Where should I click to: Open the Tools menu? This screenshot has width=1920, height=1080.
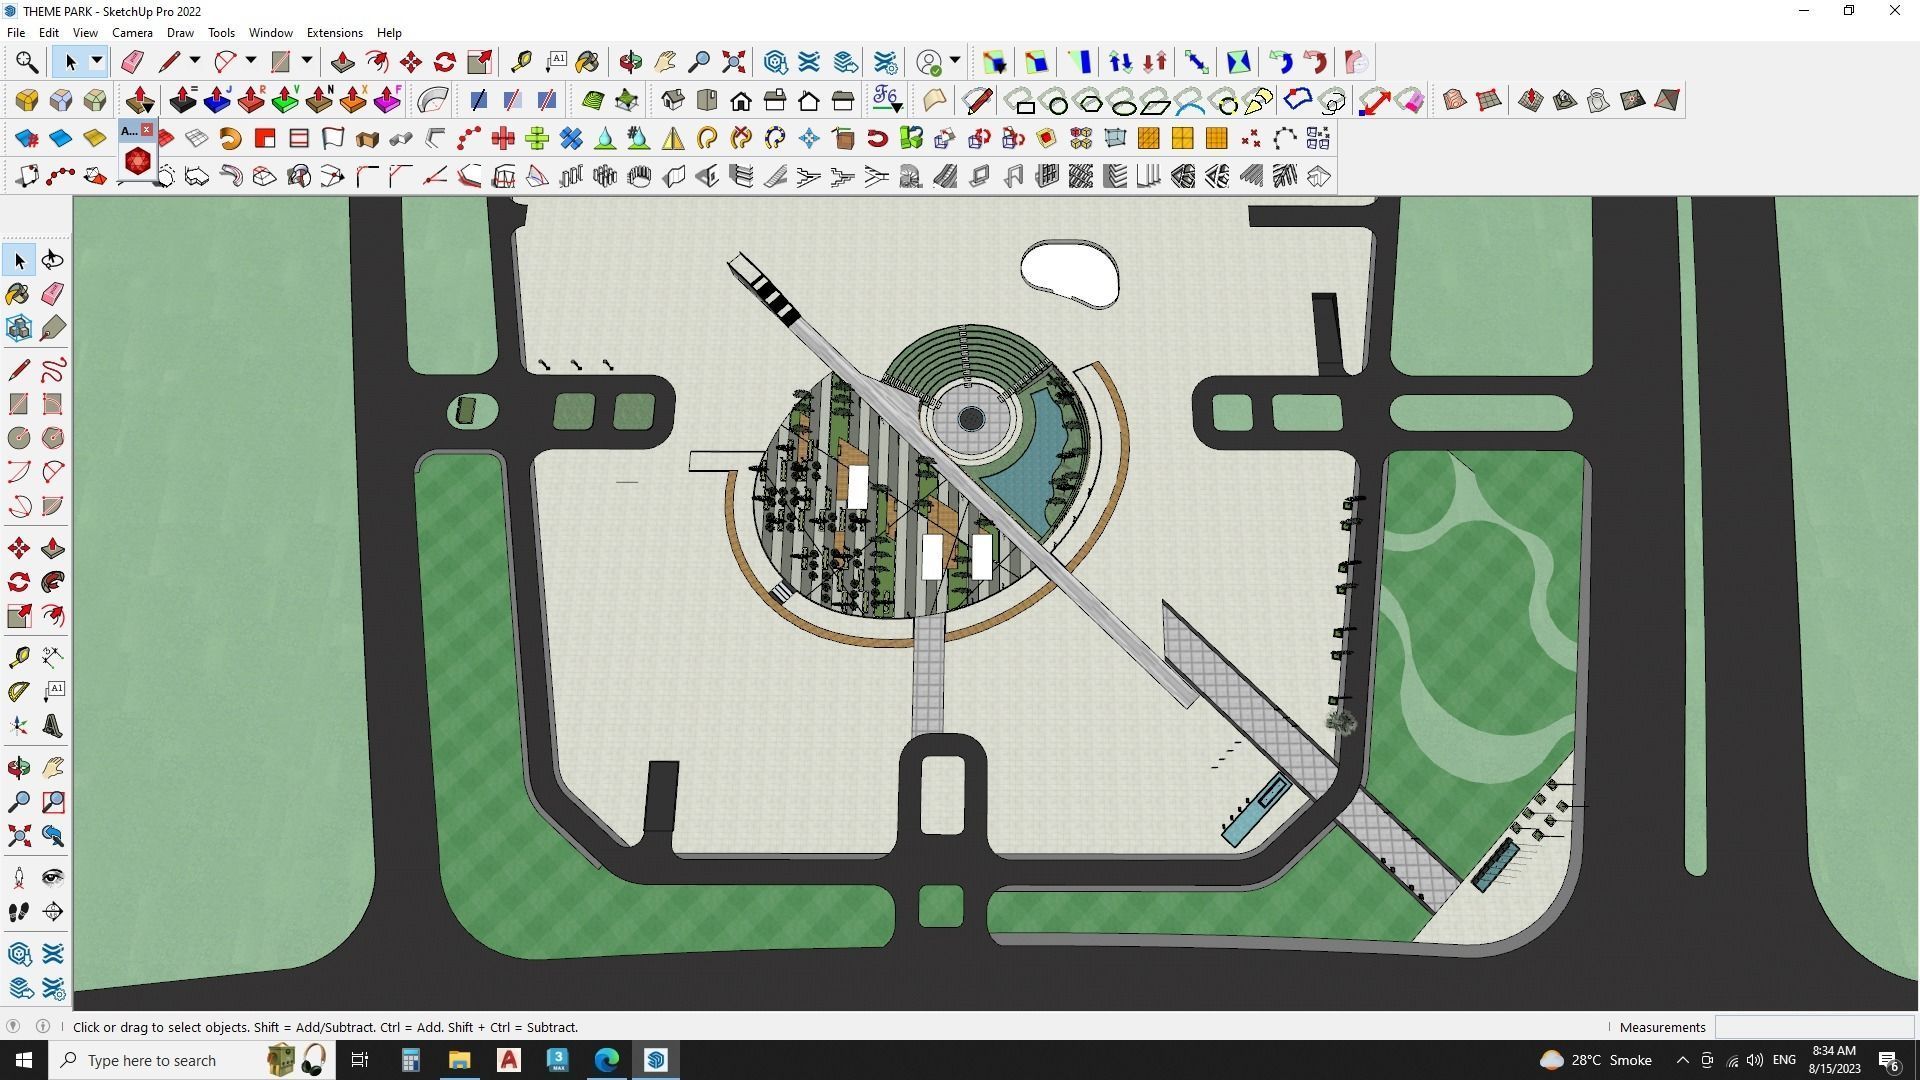[221, 33]
